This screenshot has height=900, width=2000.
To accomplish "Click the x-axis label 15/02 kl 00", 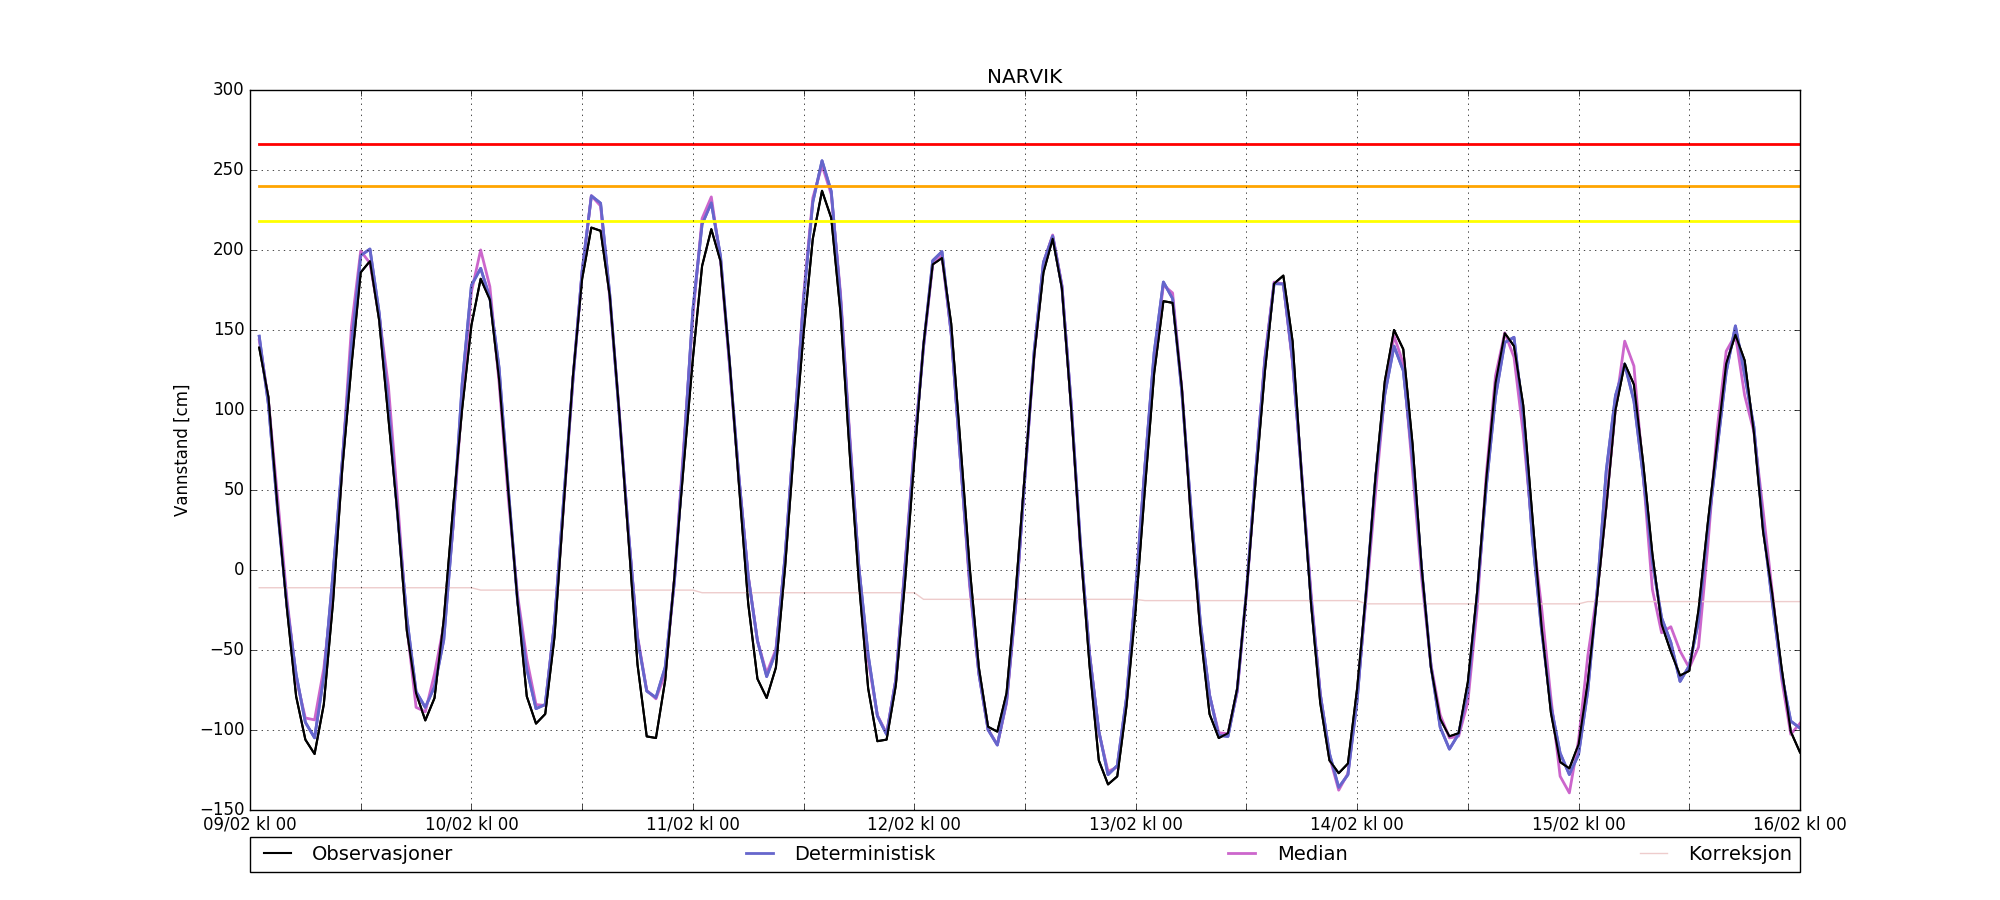I will click(x=1579, y=825).
